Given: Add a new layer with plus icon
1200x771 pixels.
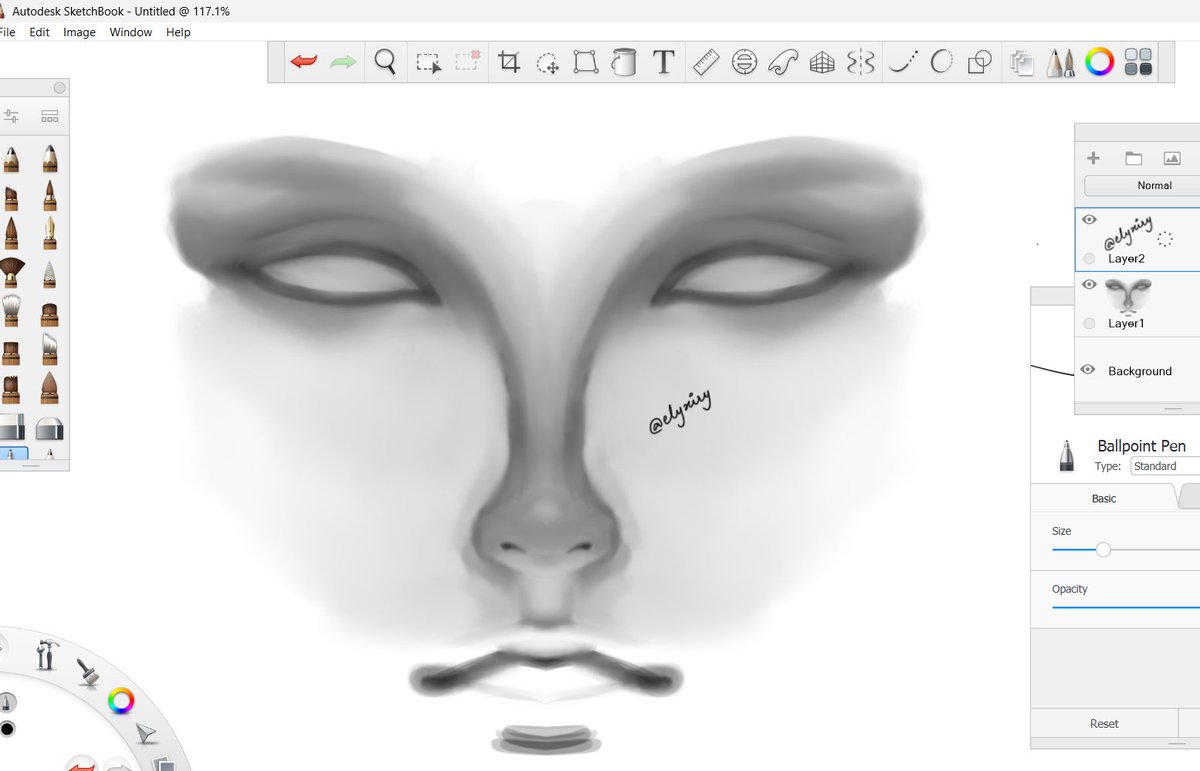Looking at the screenshot, I should (x=1094, y=158).
